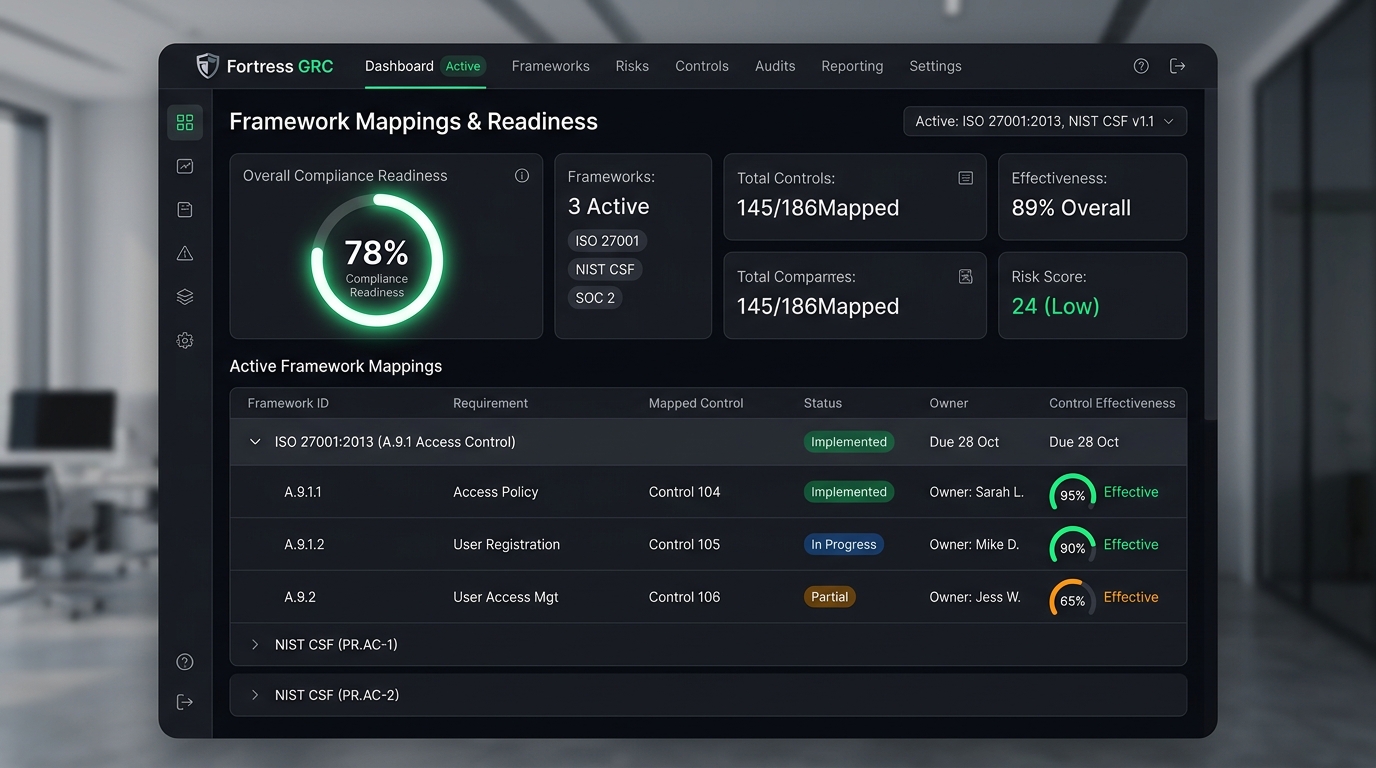Click the list icon in Total Controls card
This screenshot has width=1376, height=768.
966,178
